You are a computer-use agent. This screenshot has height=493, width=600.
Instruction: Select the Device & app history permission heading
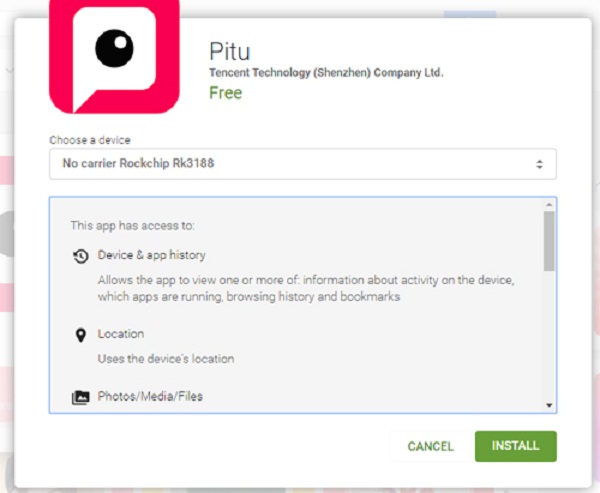click(152, 255)
